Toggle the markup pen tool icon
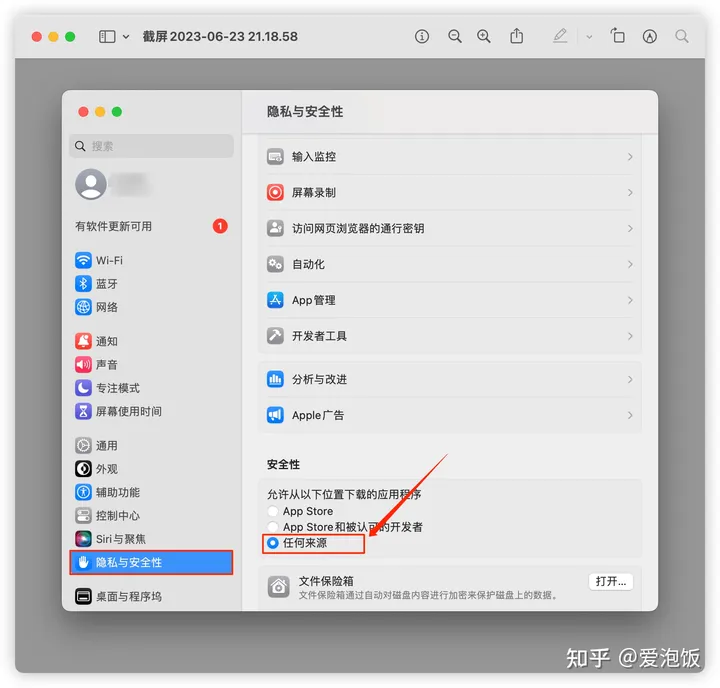 click(560, 36)
